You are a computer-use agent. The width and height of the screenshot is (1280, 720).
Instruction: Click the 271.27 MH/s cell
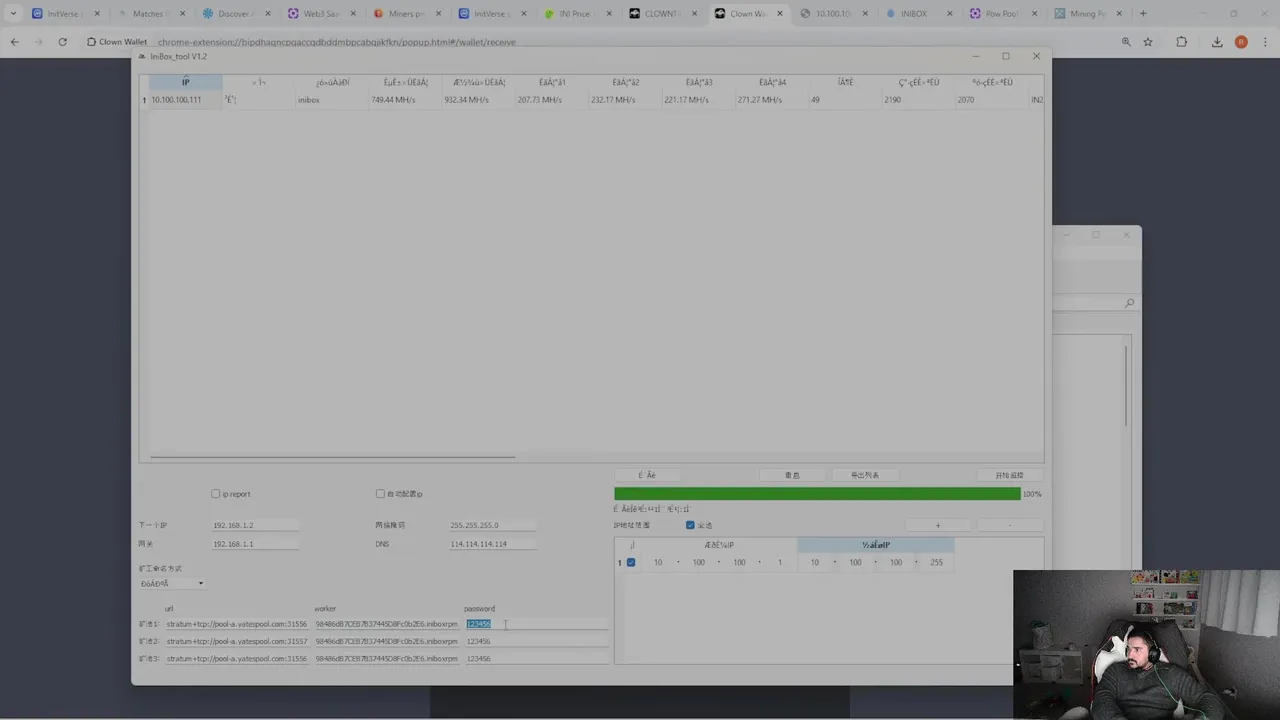[771, 100]
